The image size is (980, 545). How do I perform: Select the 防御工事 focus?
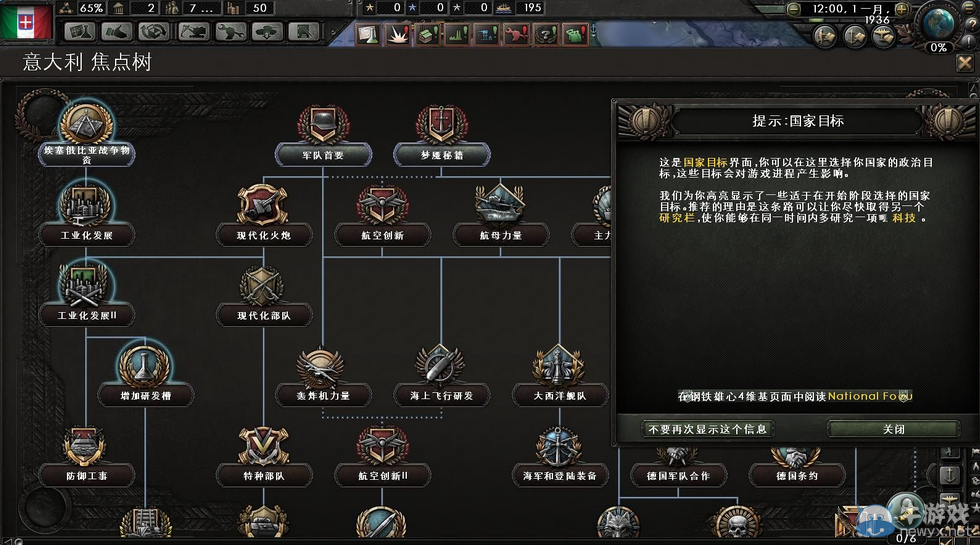(86, 446)
